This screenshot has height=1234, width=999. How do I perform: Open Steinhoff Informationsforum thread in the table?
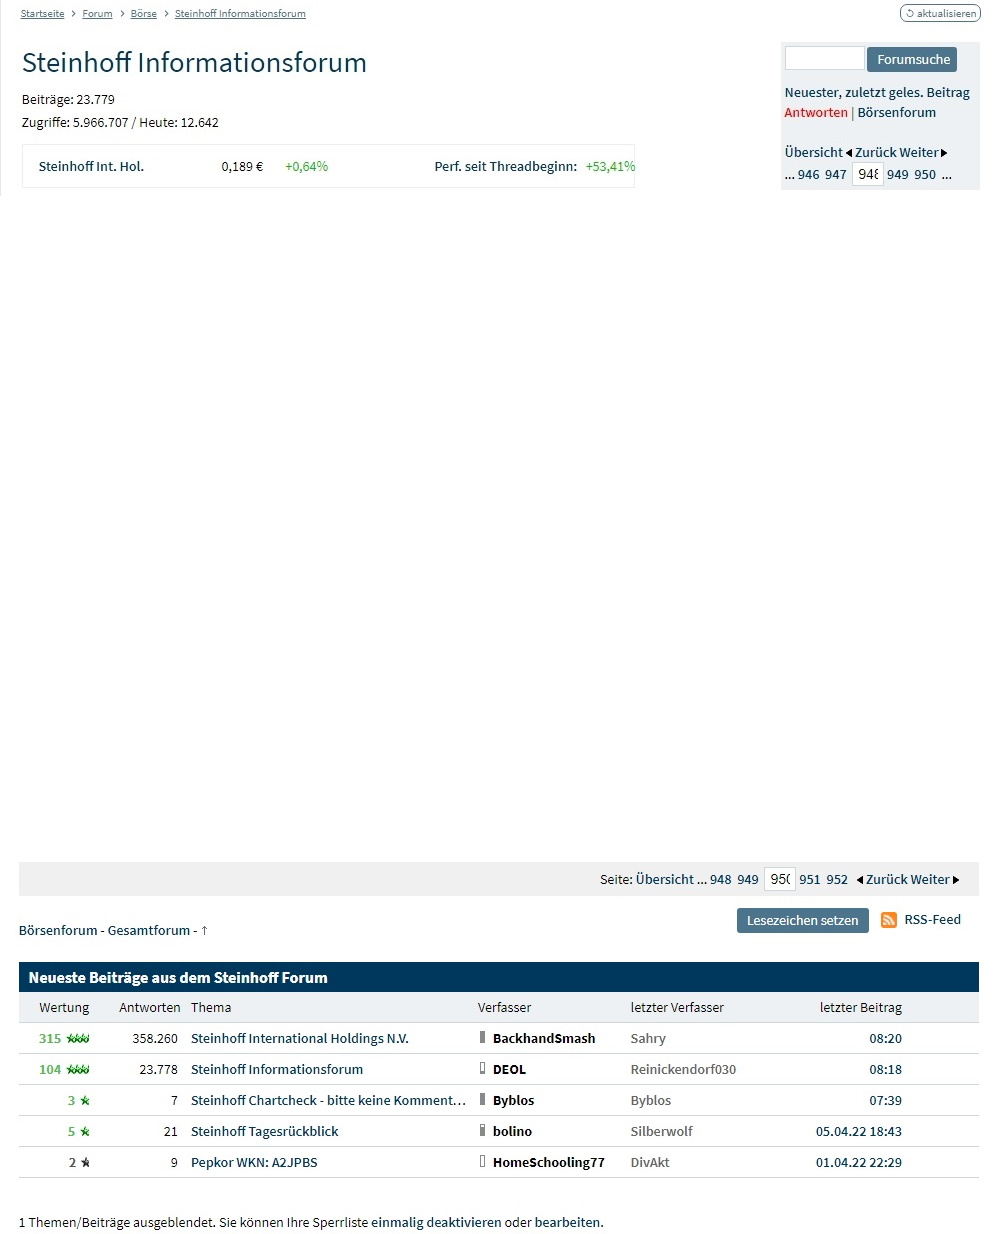[x=277, y=1070]
